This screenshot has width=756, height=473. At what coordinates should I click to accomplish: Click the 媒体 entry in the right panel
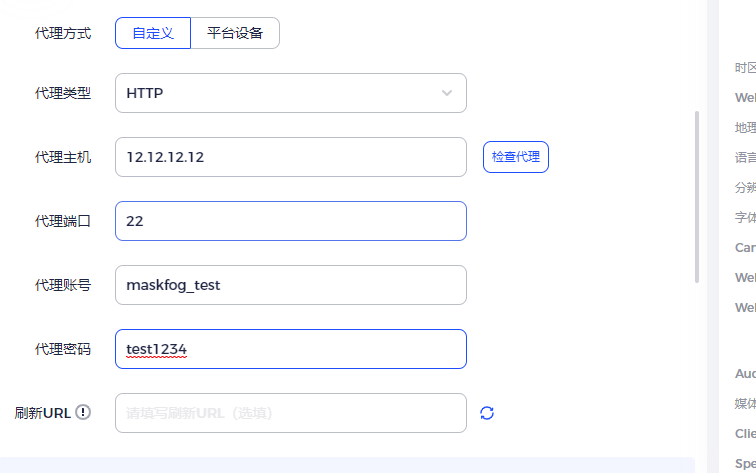tap(745, 404)
